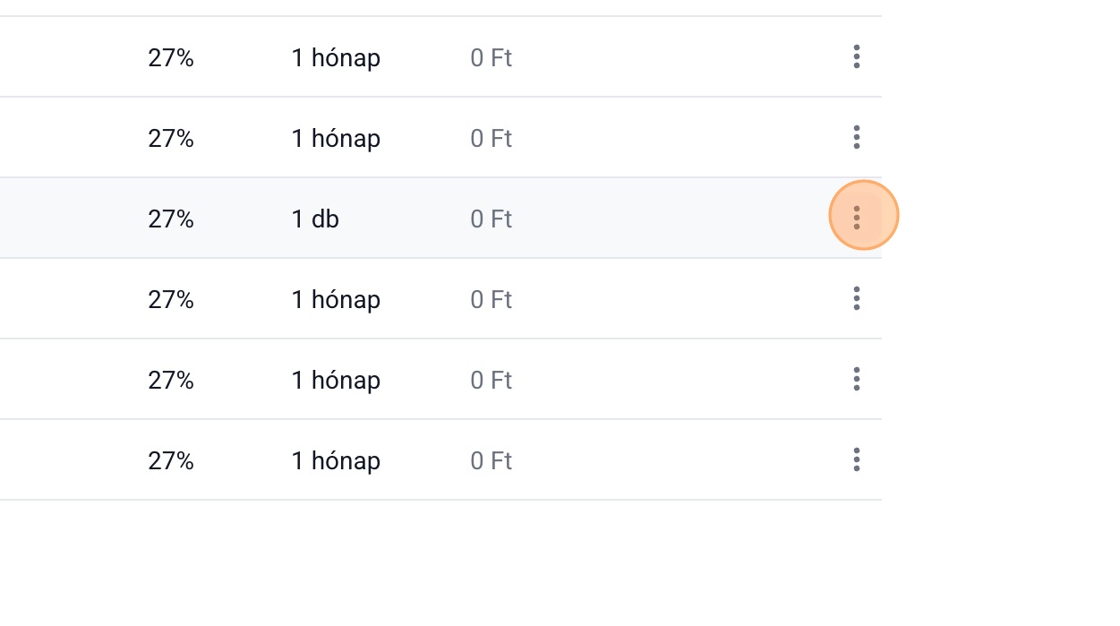Click the 27% value in the fourth row
This screenshot has height=626, width=1120.
(171, 299)
